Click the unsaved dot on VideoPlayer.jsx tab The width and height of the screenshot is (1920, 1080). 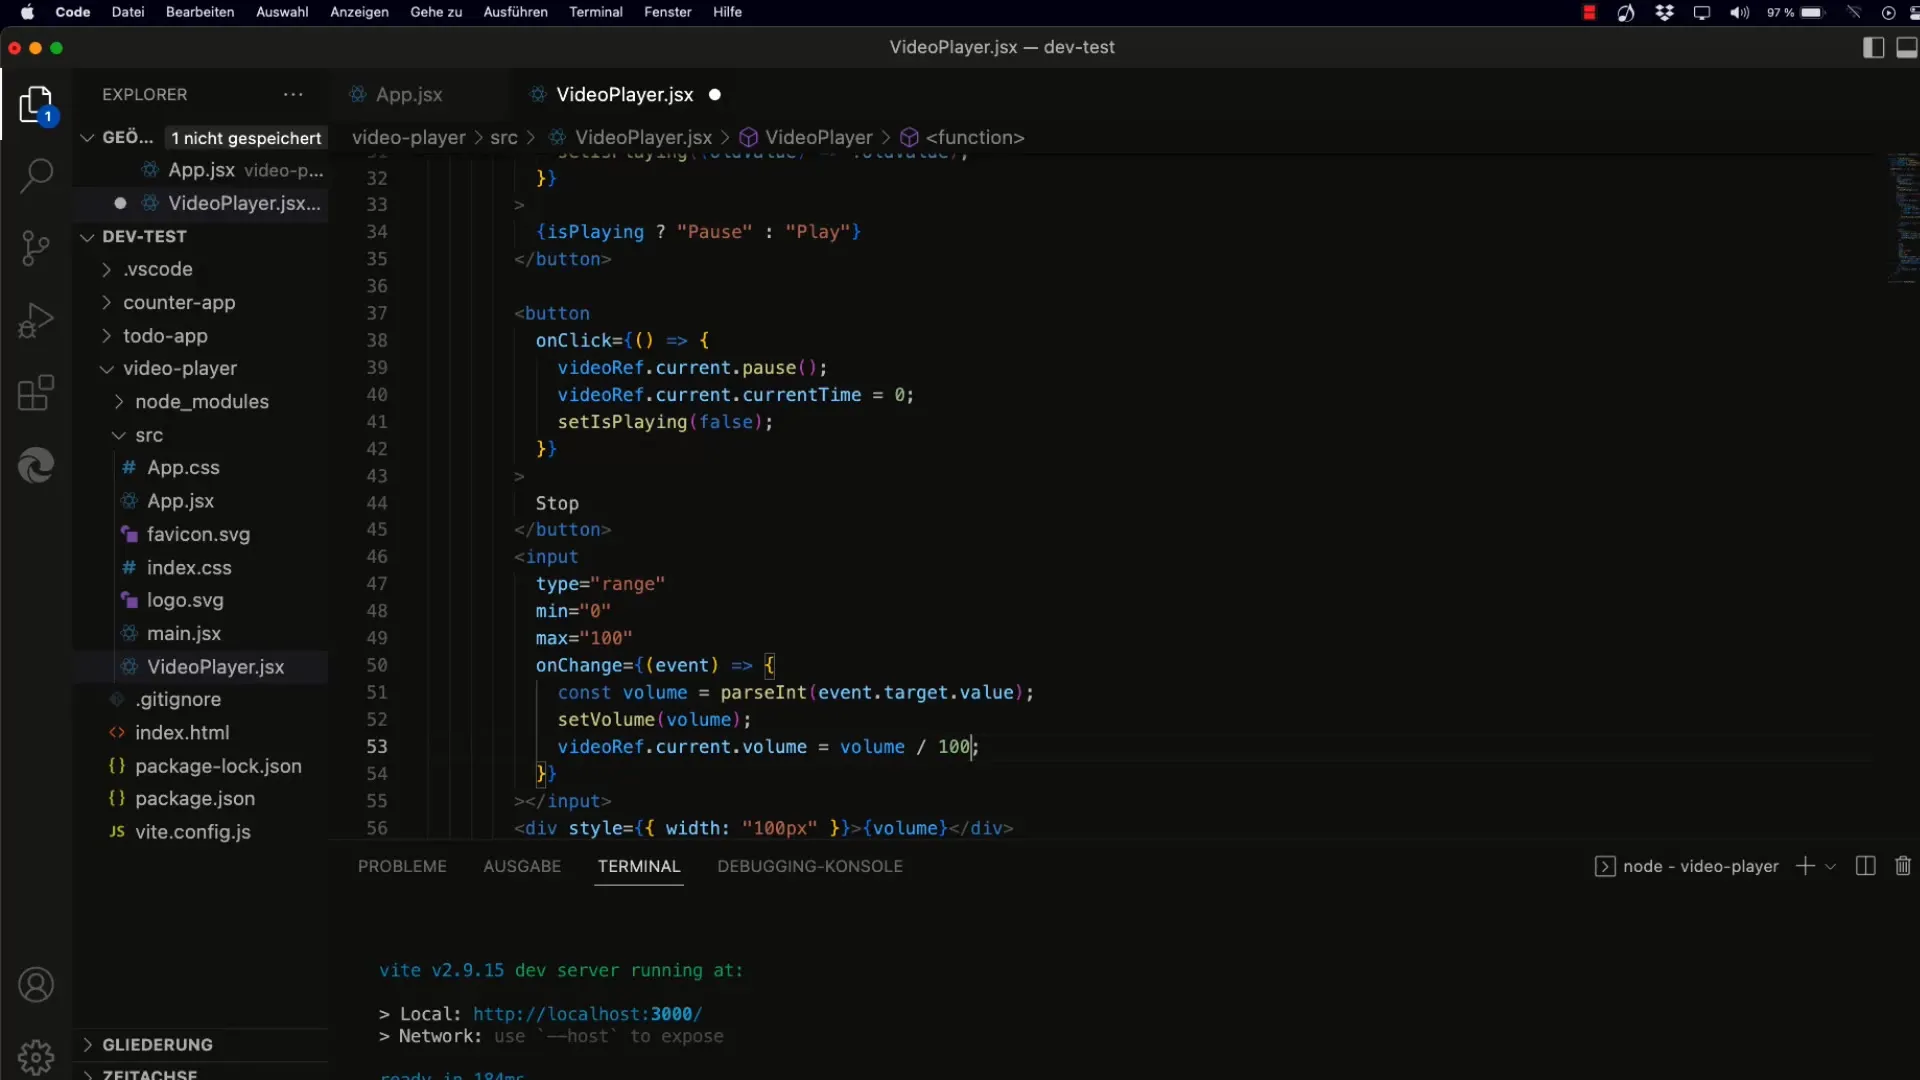click(715, 94)
